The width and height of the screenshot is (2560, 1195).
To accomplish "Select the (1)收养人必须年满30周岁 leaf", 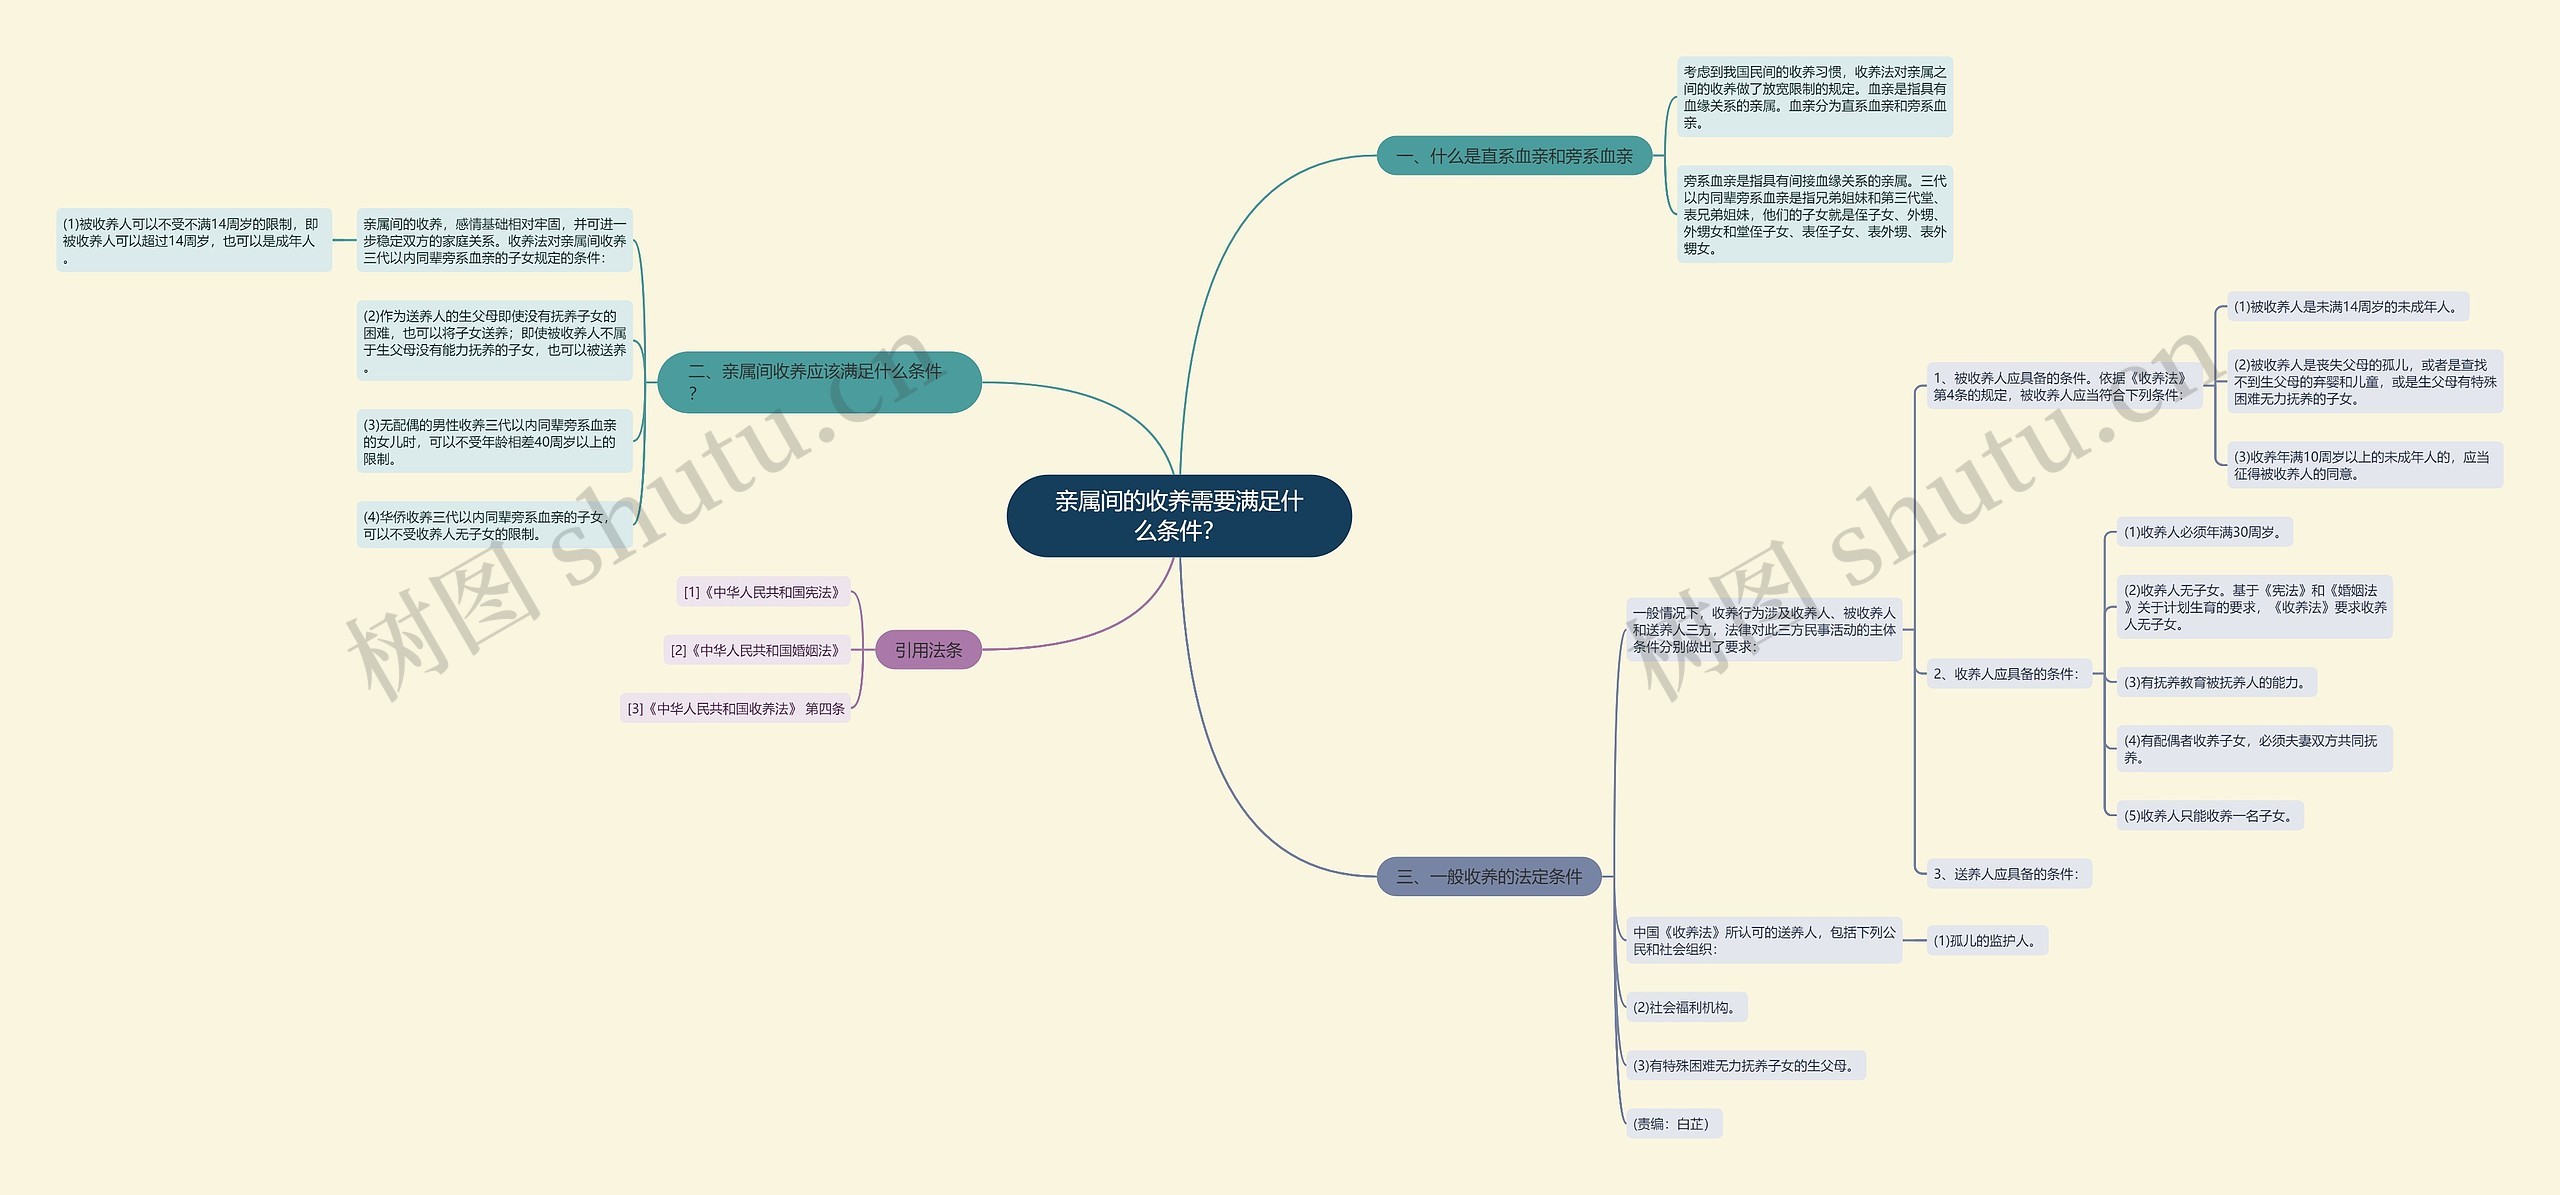I will pos(2204,532).
